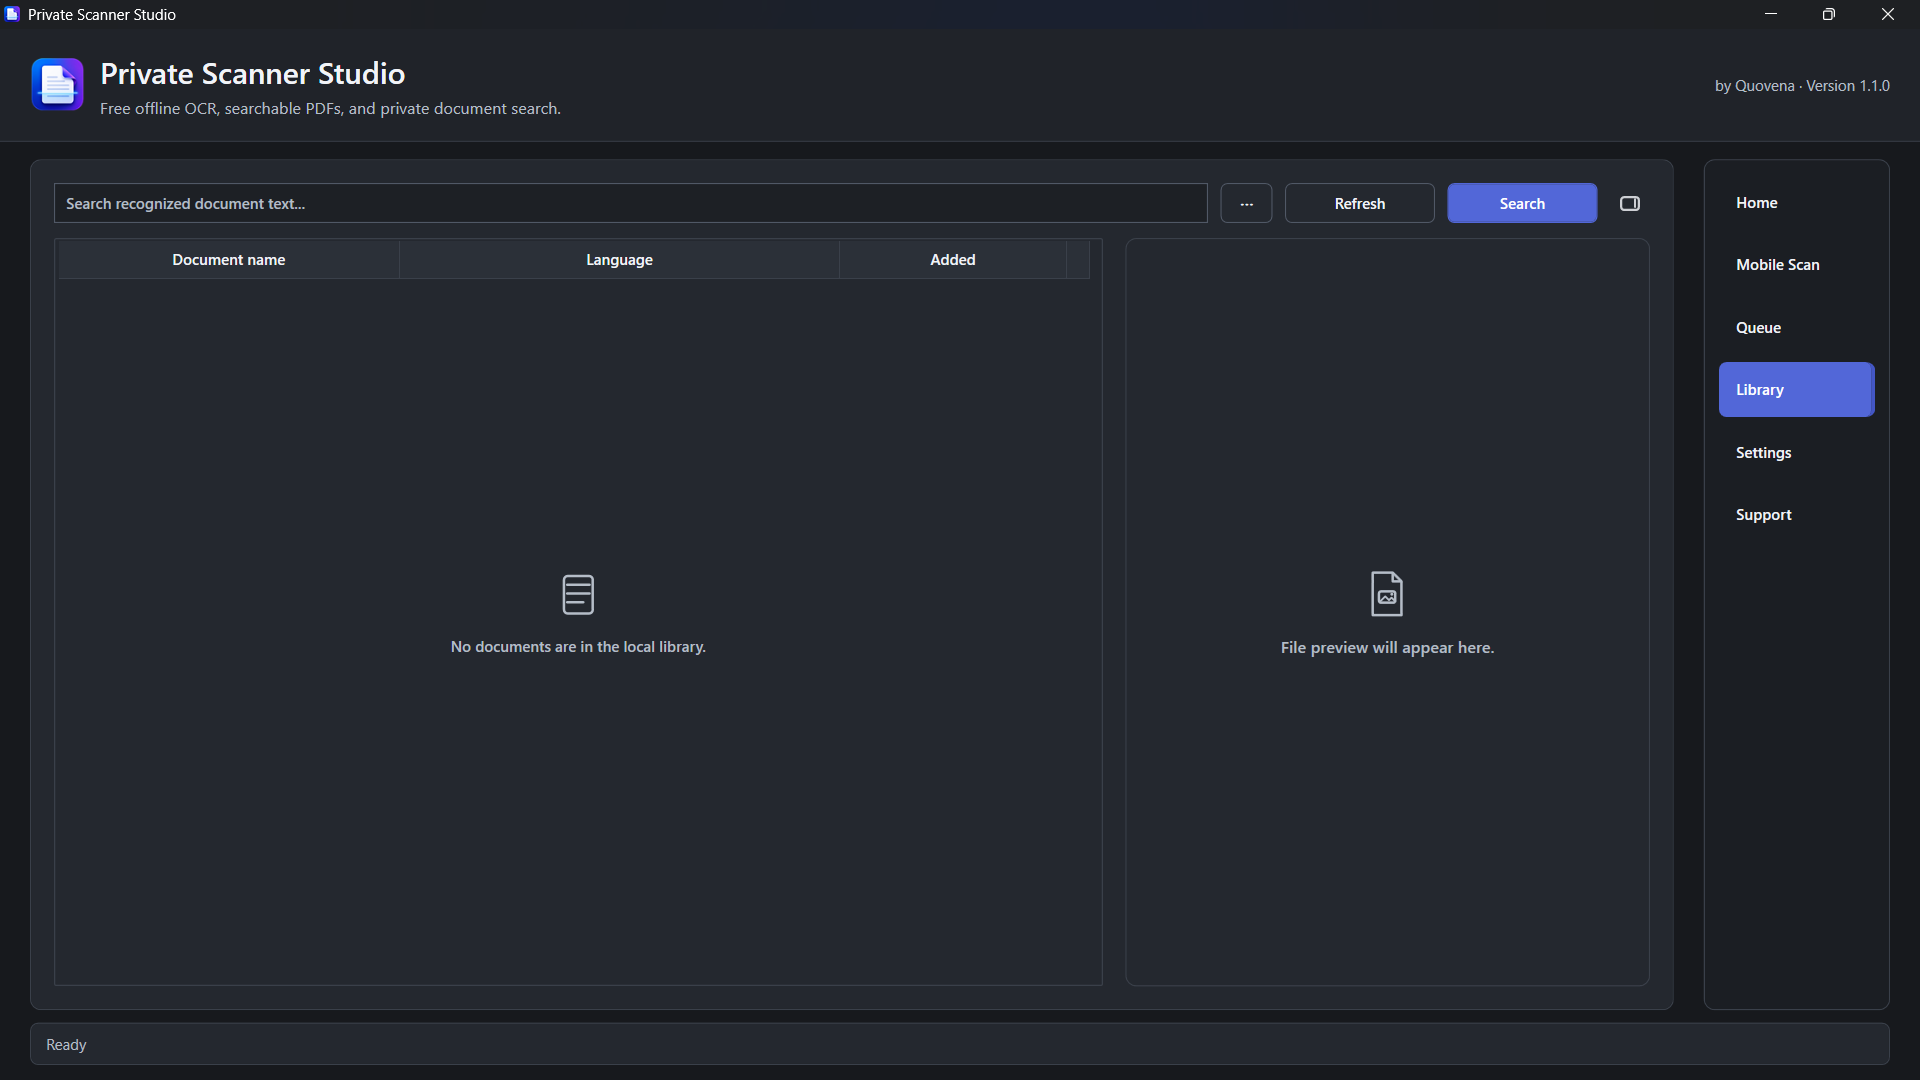The width and height of the screenshot is (1920, 1080).
Task: Open the Support section
Action: click(x=1796, y=515)
